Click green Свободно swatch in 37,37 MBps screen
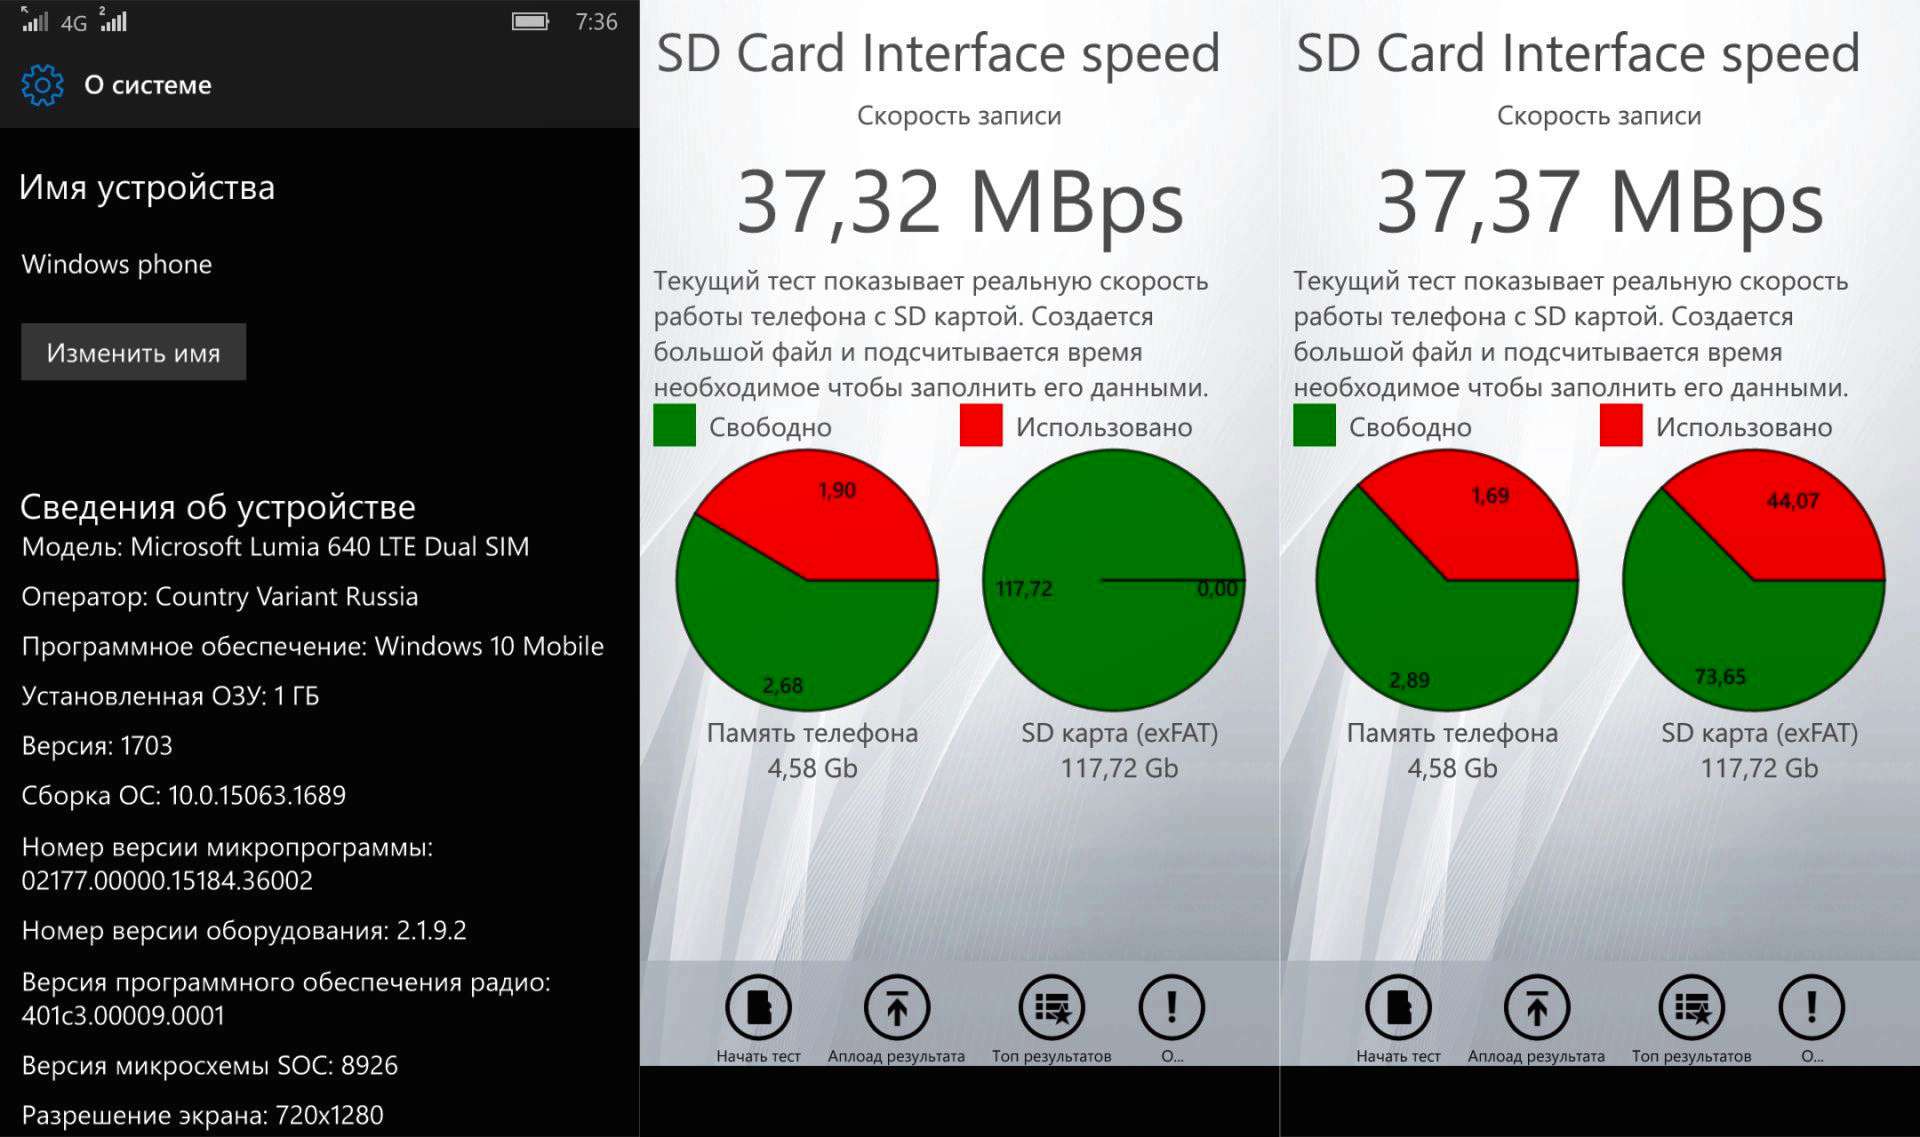This screenshot has width=1920, height=1137. pyautogui.click(x=1314, y=425)
